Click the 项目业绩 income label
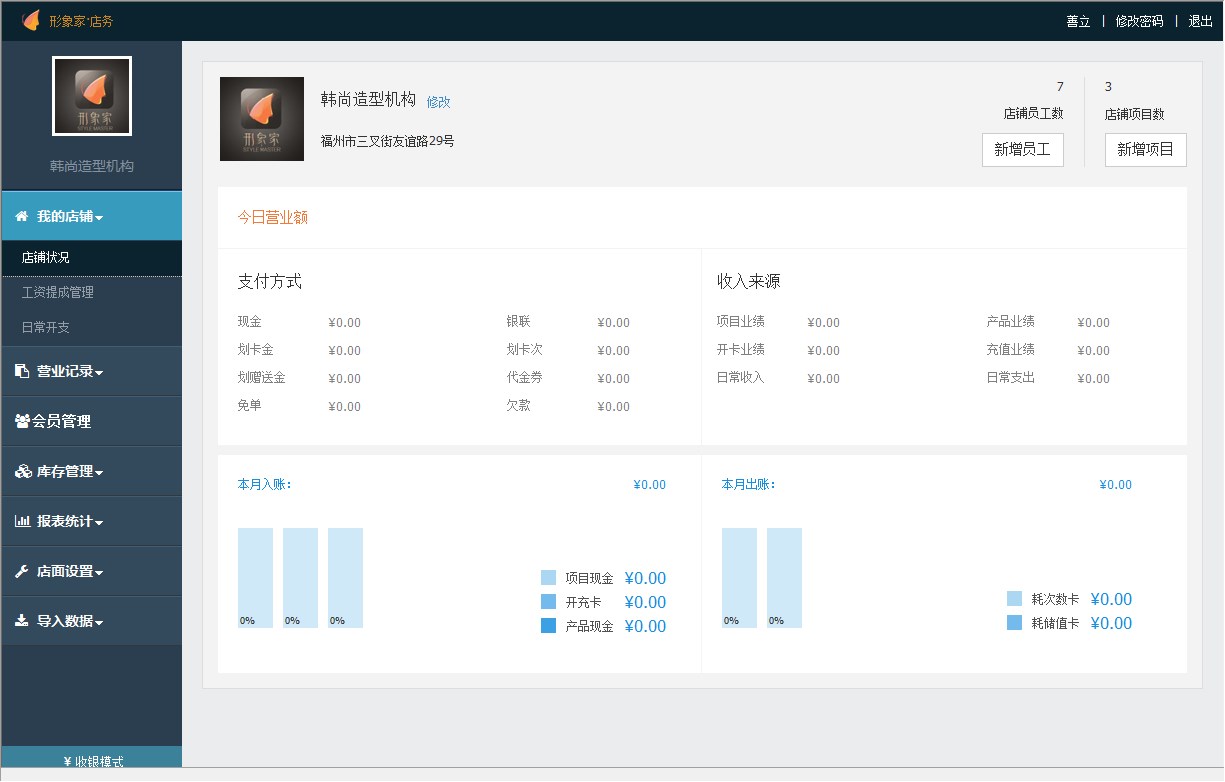Screen dimensions: 1225x782 [740, 322]
